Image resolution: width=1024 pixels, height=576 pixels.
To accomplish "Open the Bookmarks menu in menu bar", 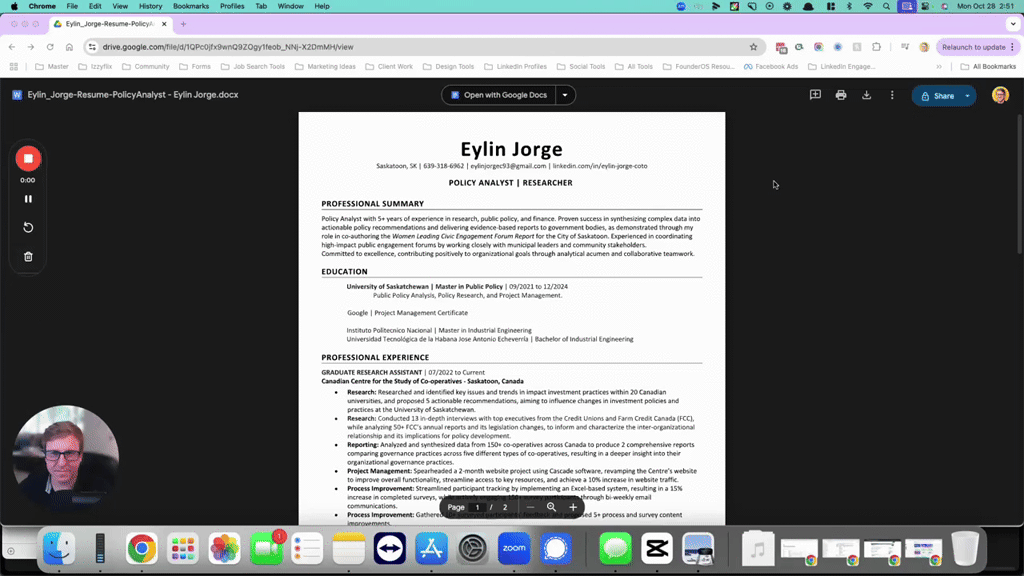I will click(191, 6).
